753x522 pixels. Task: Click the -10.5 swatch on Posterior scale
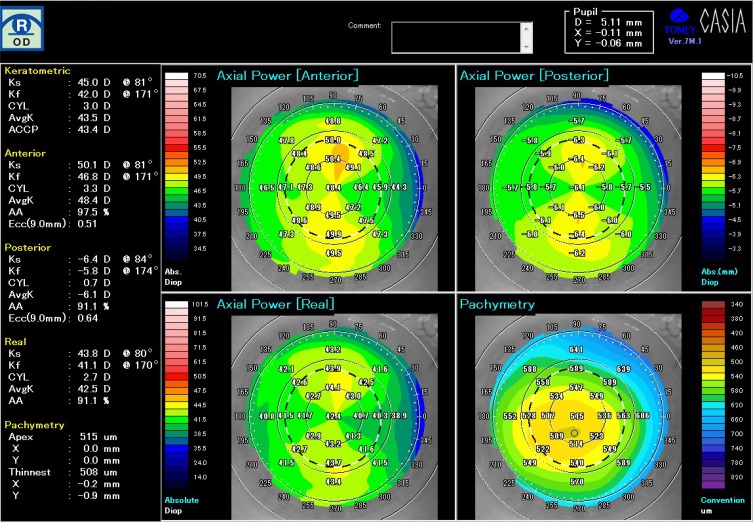click(713, 76)
